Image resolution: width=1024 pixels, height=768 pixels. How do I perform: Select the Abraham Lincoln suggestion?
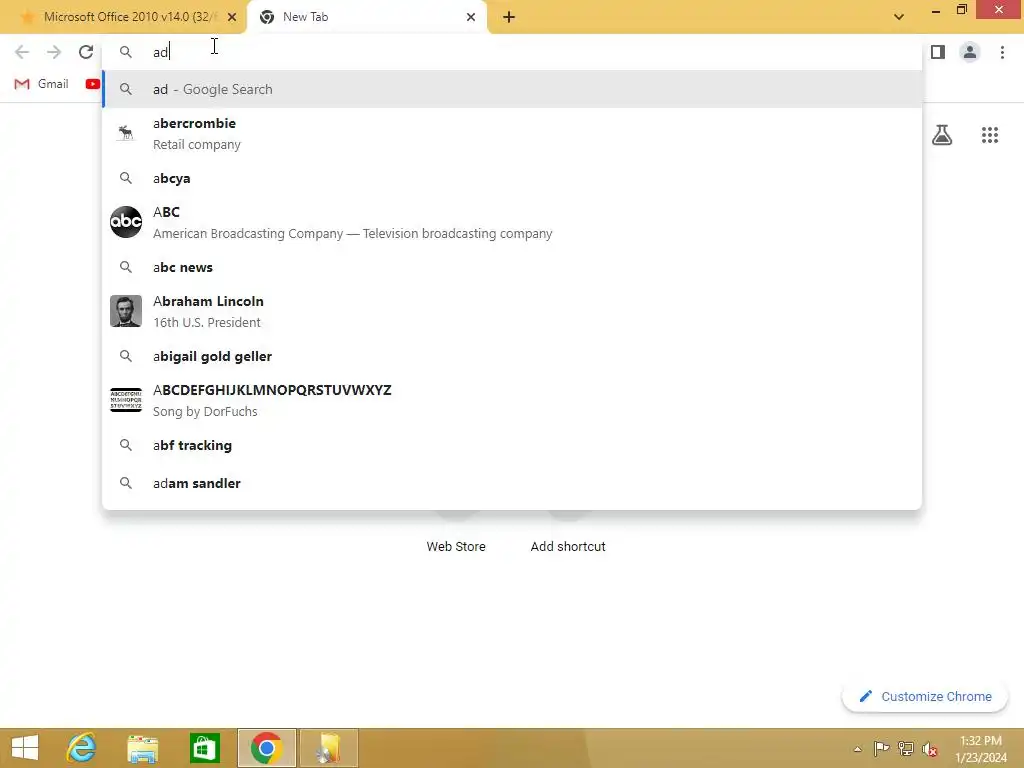513,311
